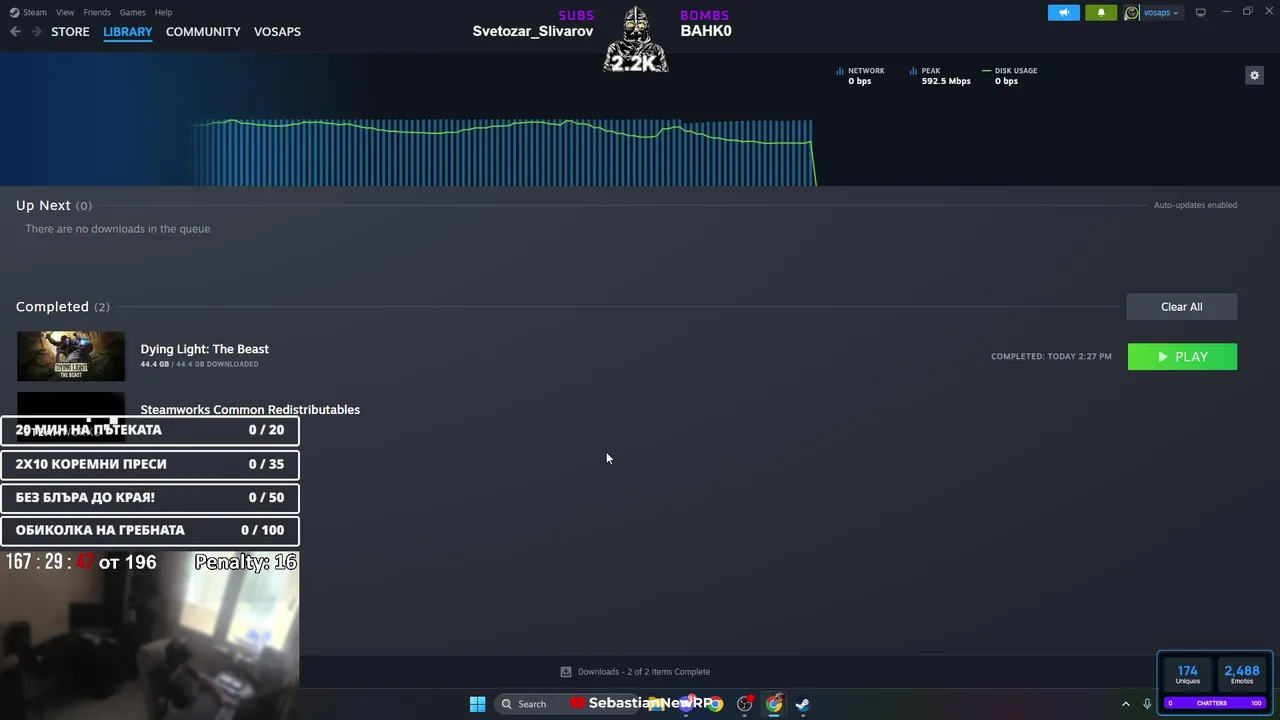The image size is (1280, 720).
Task: Click the 'BAHK0' bombs overlay name
Action: (x=706, y=31)
